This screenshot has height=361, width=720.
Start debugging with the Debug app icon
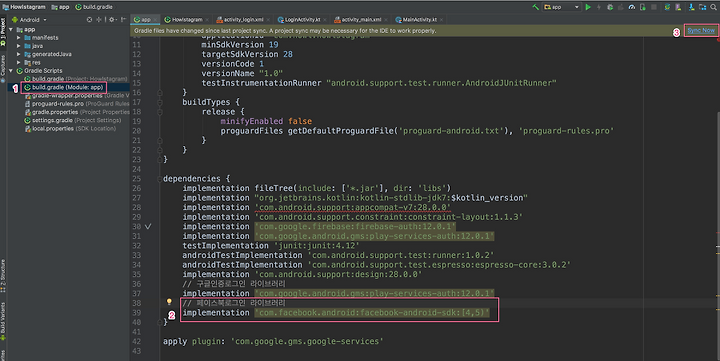610,7
